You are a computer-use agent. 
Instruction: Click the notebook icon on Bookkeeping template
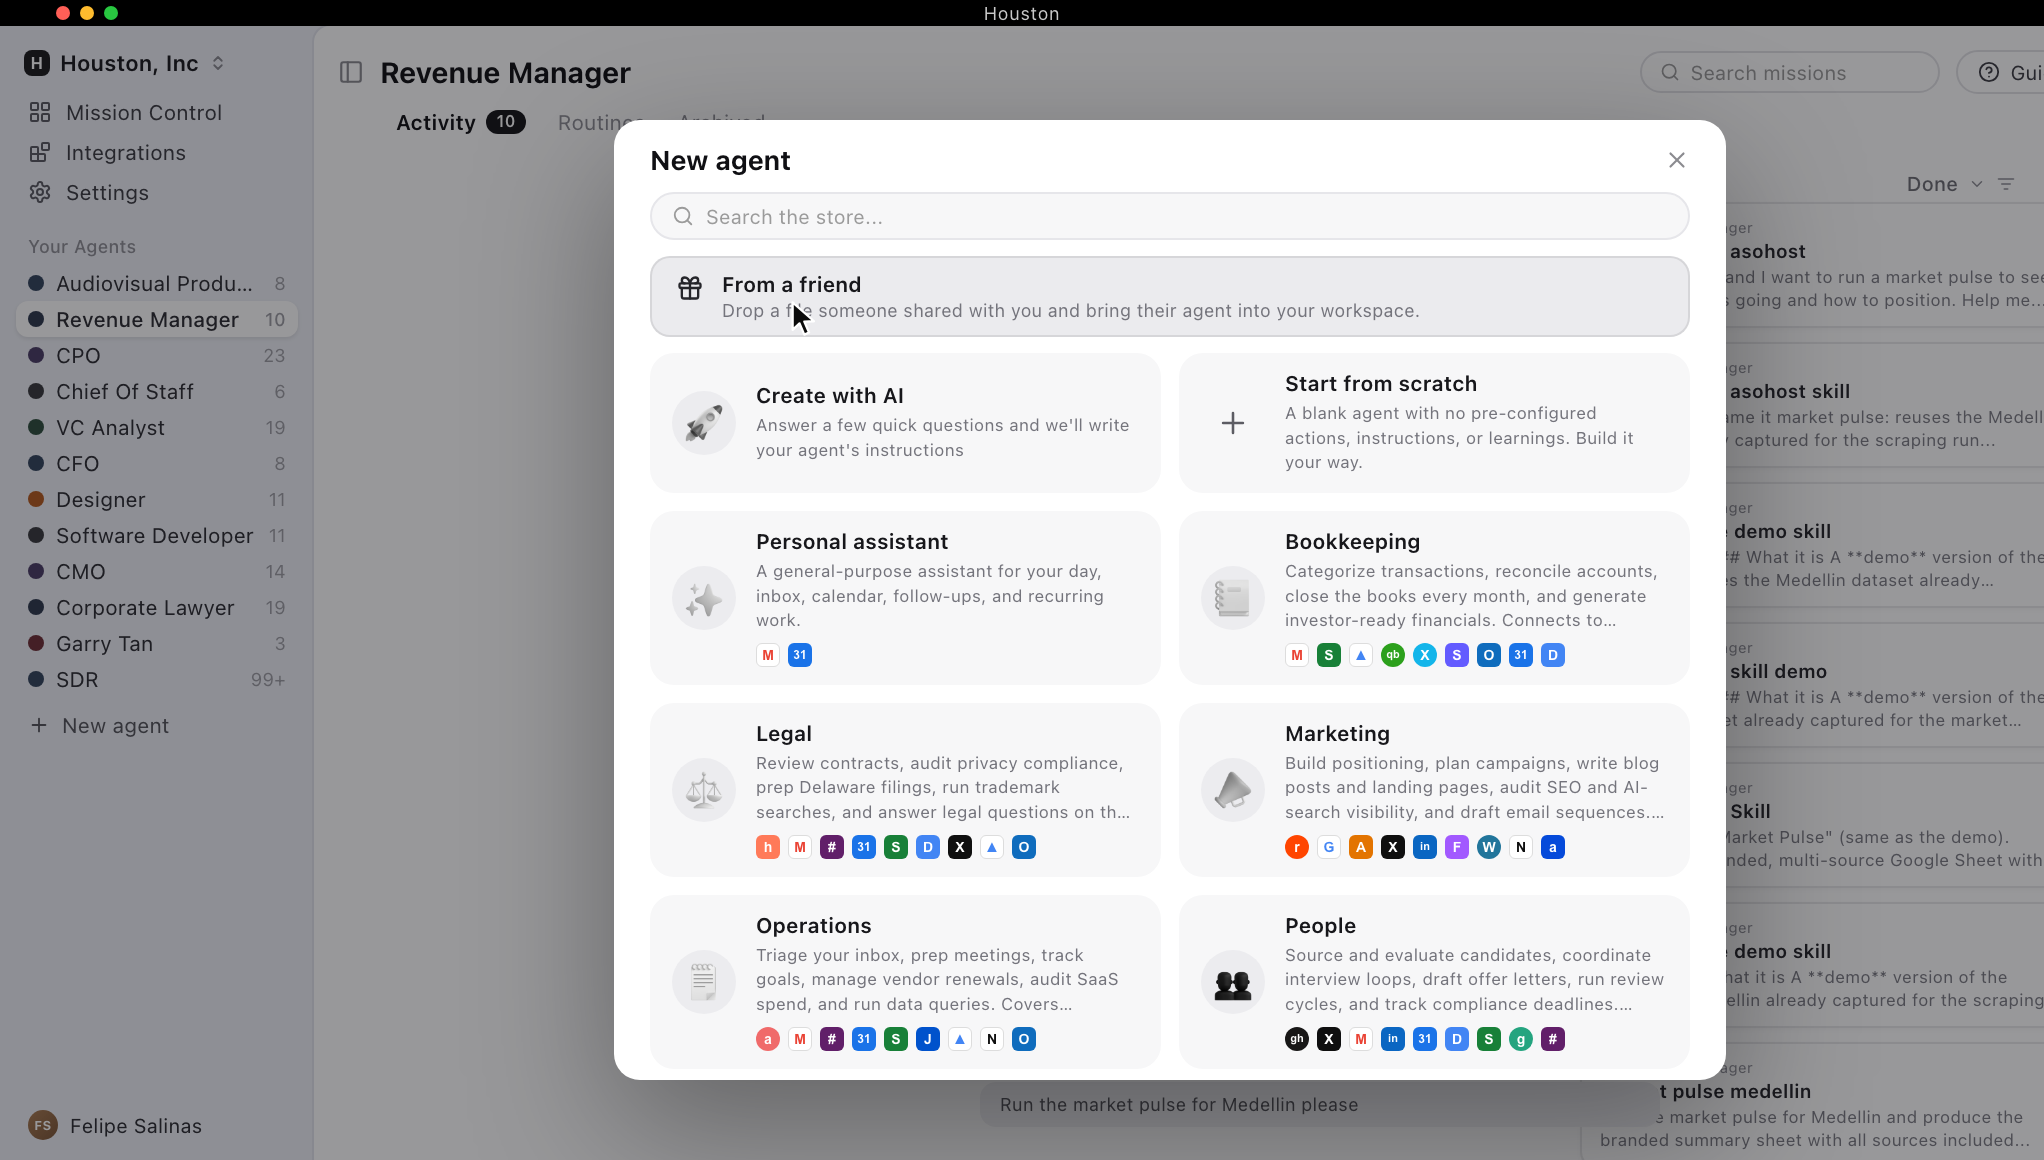[1233, 598]
